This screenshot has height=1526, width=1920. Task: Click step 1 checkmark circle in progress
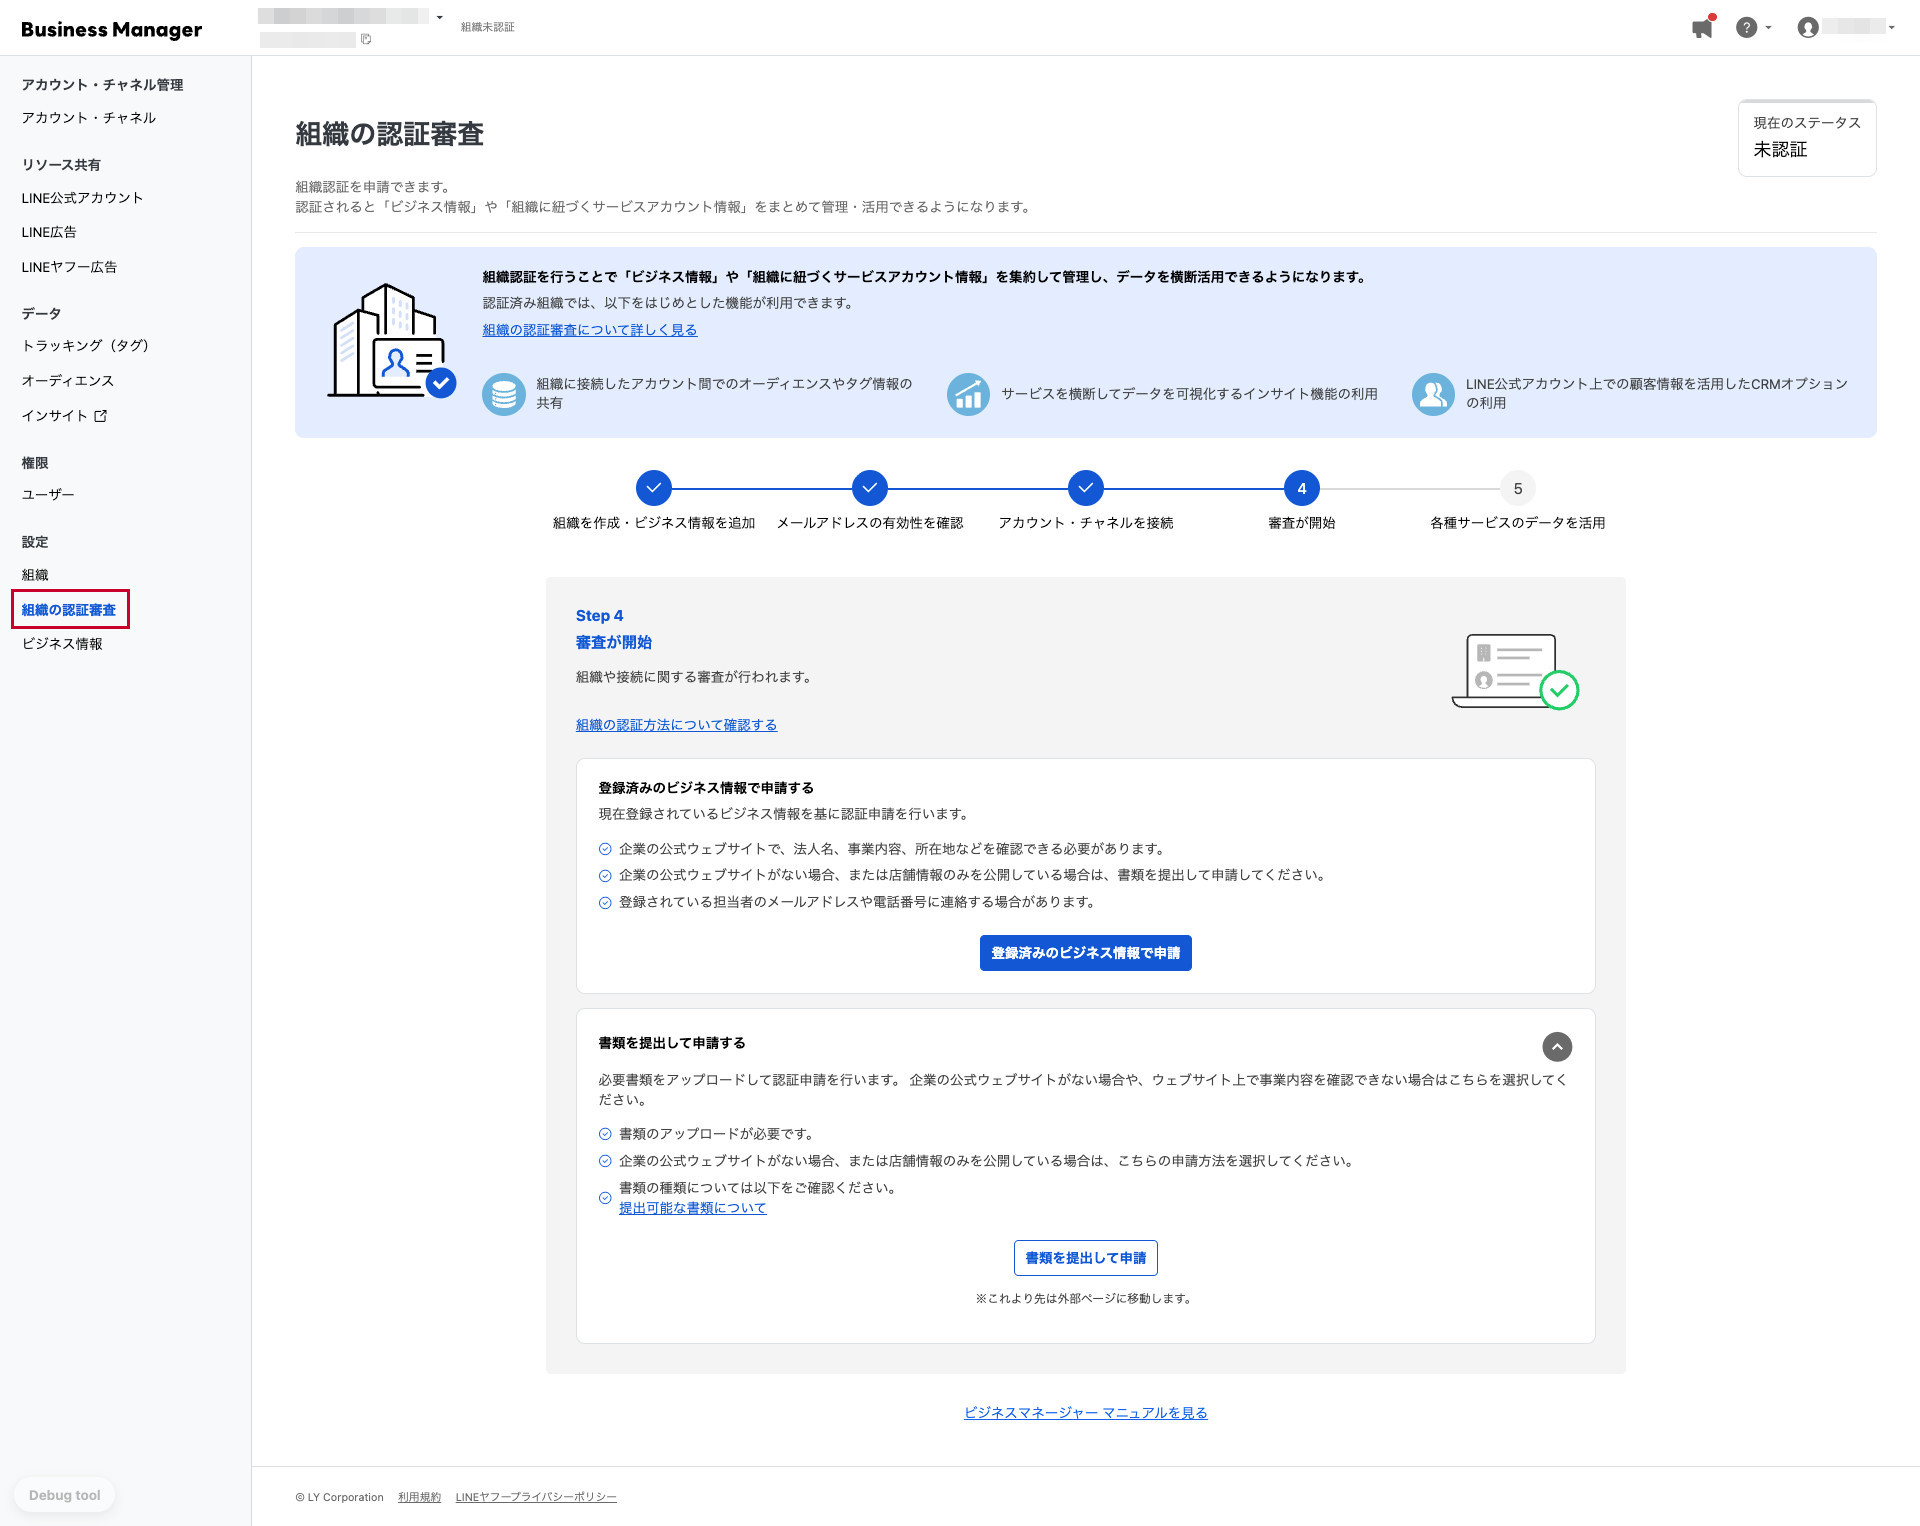pyautogui.click(x=654, y=488)
